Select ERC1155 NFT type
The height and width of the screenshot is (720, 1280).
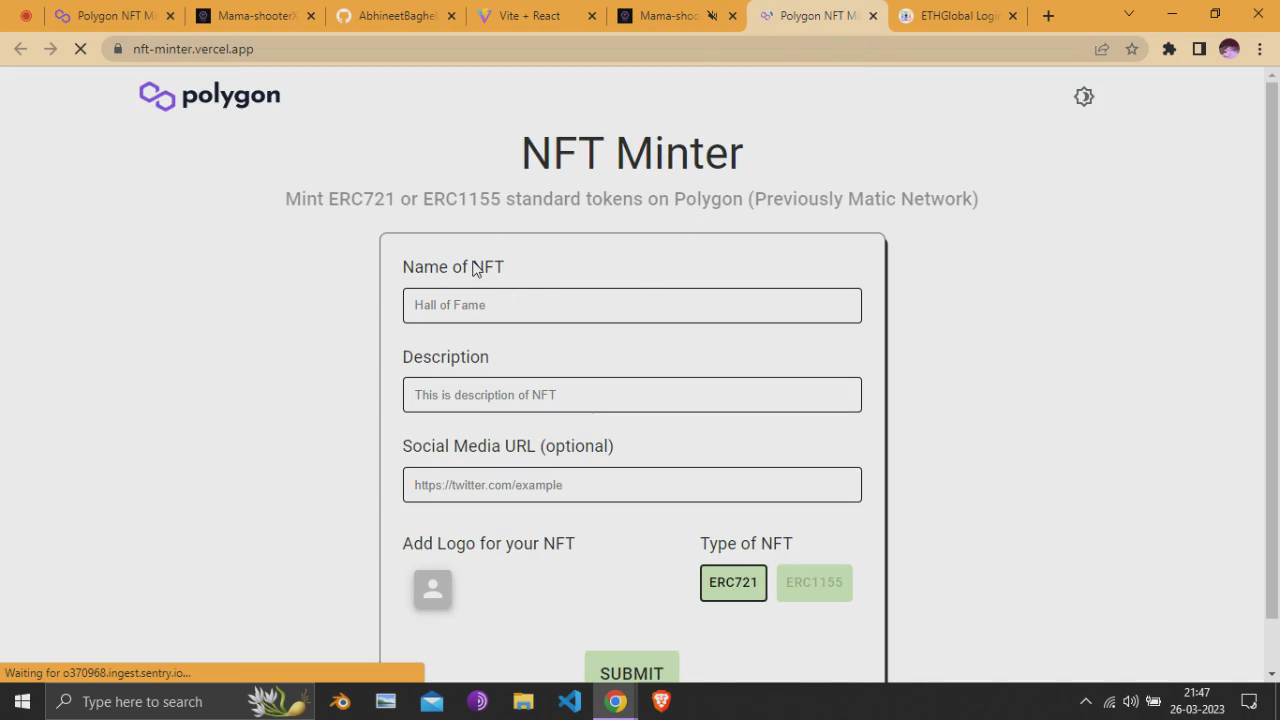pos(814,583)
